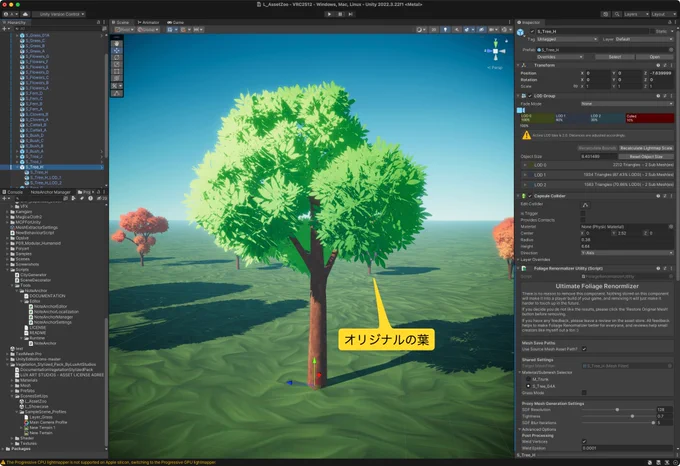Open Capsule Collider more options menu
This screenshot has height=466, width=680.
point(671,196)
